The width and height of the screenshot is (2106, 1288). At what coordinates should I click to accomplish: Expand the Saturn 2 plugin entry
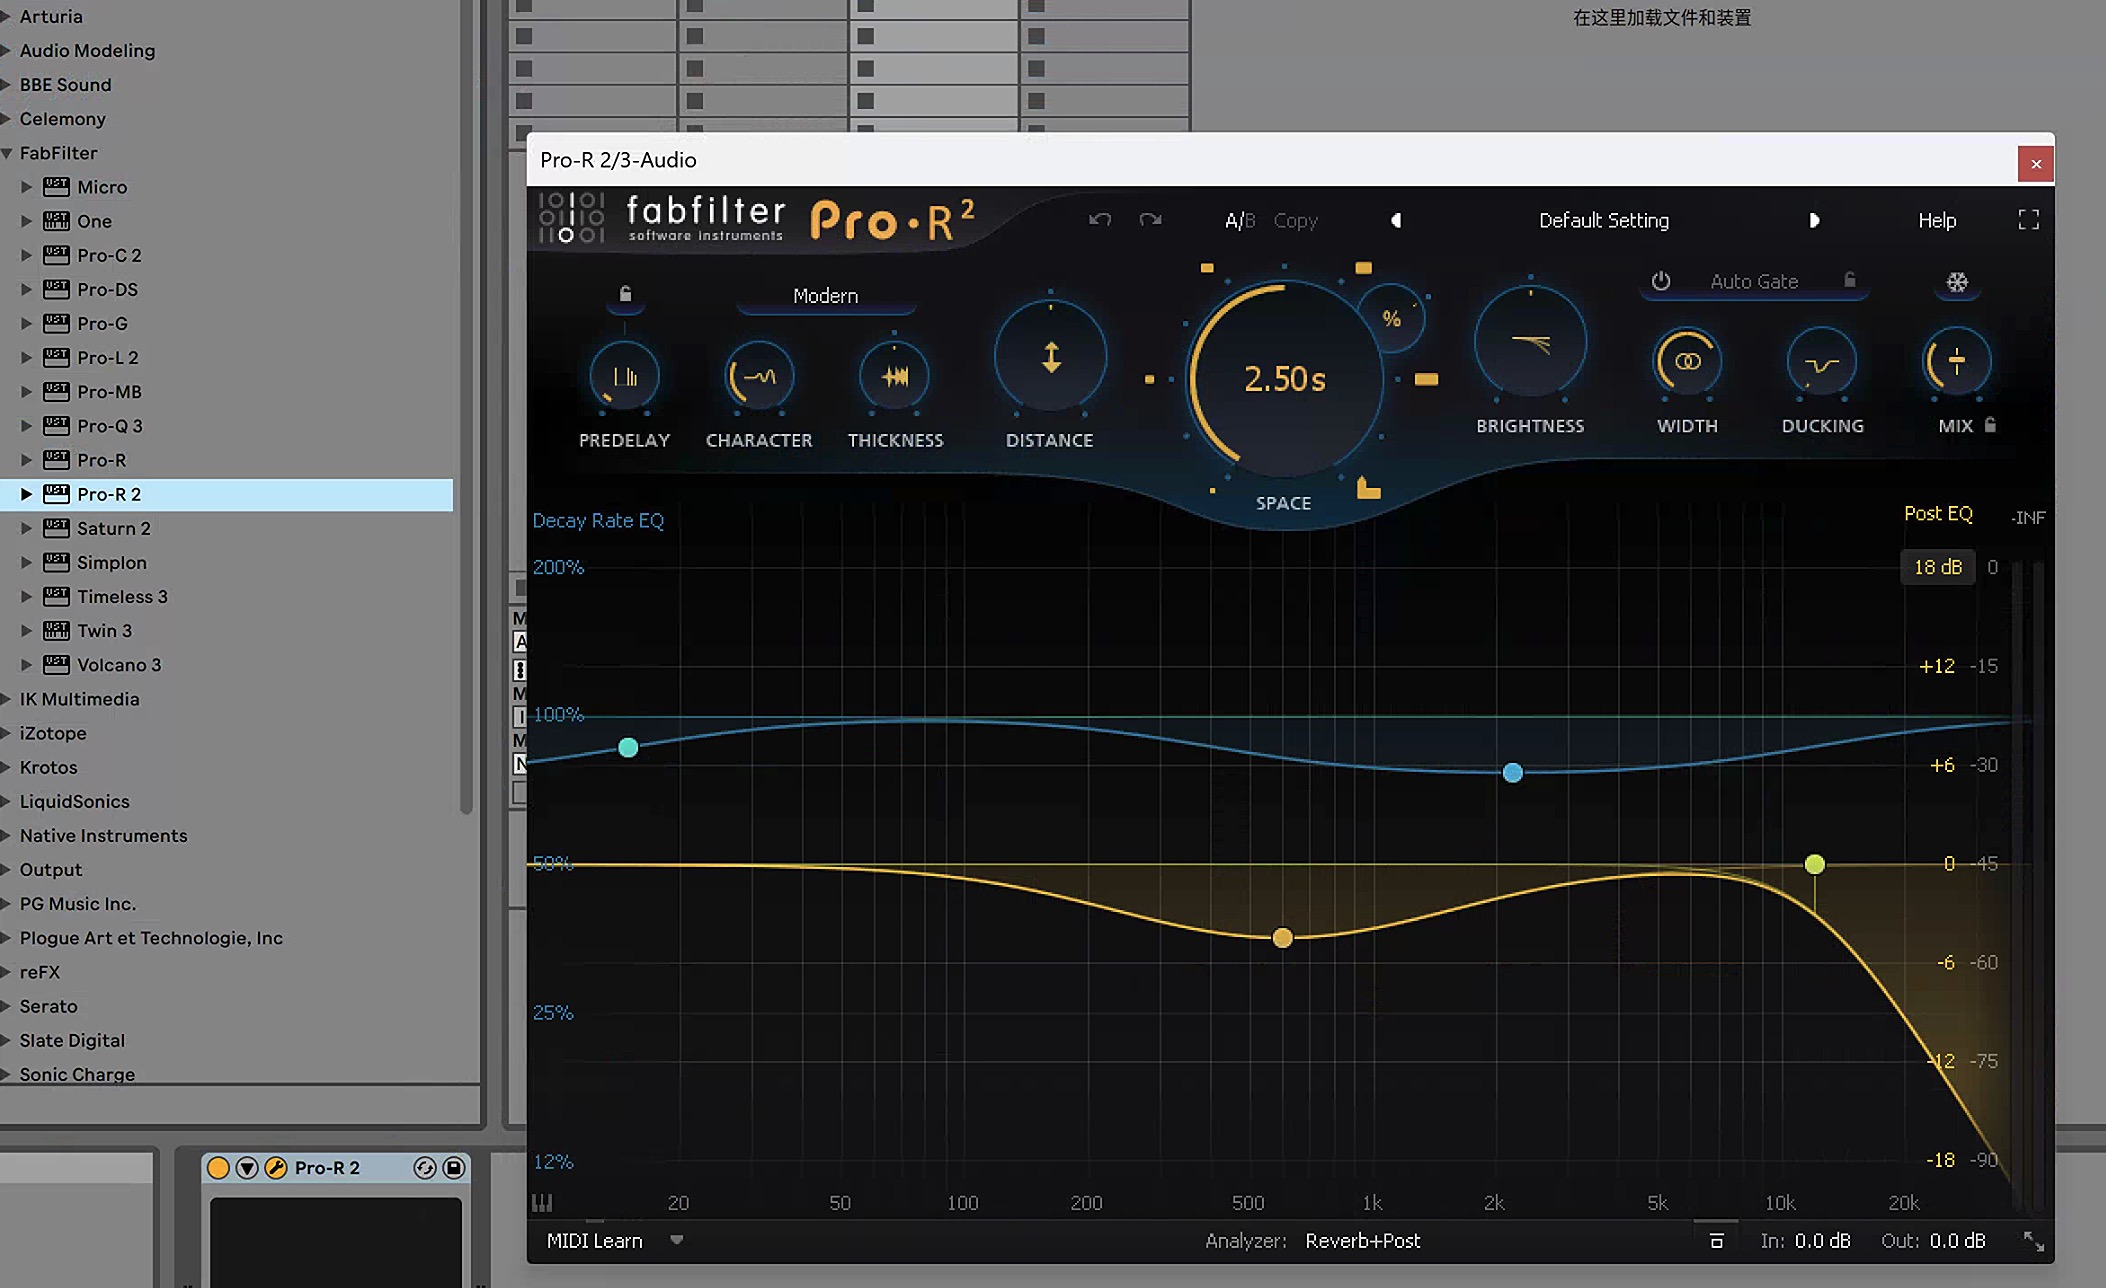point(27,528)
